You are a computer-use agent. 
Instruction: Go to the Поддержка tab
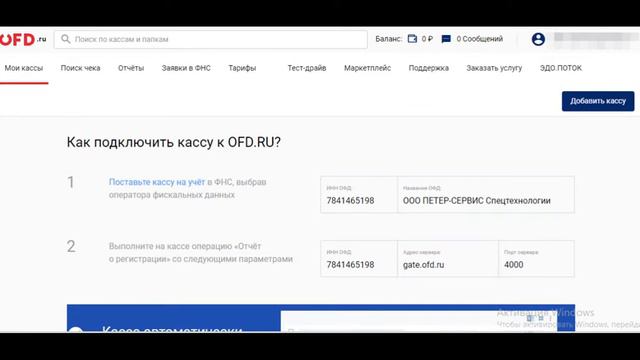[429, 68]
